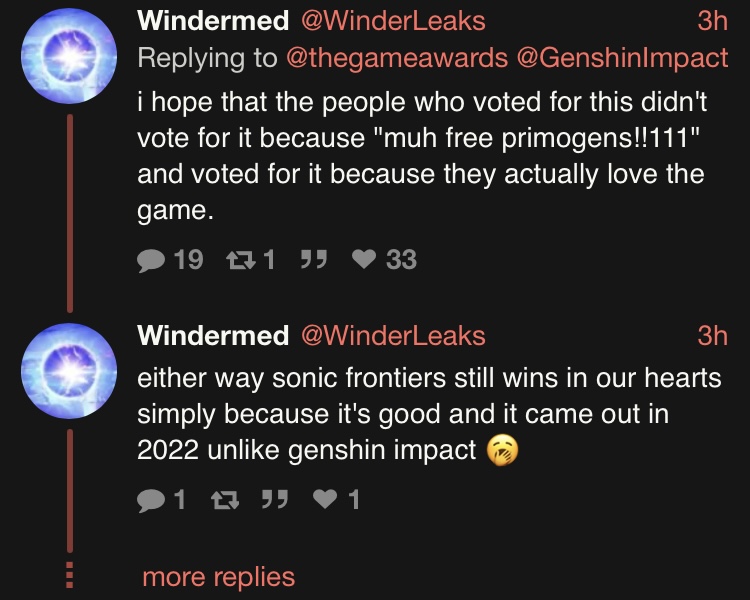The width and height of the screenshot is (750, 600).
Task: Retweet the sonic frontiers tweet
Action: [225, 500]
